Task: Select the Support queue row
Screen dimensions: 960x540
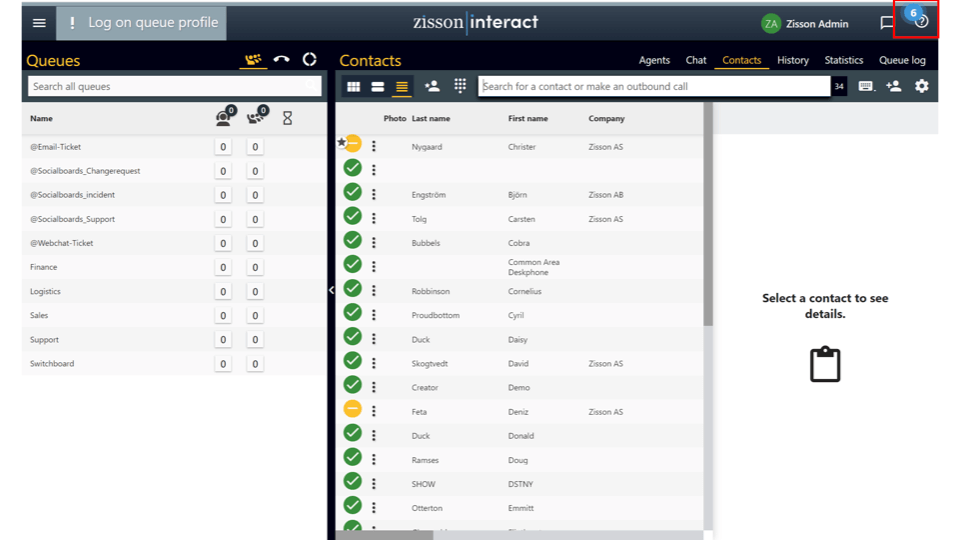Action: (174, 339)
